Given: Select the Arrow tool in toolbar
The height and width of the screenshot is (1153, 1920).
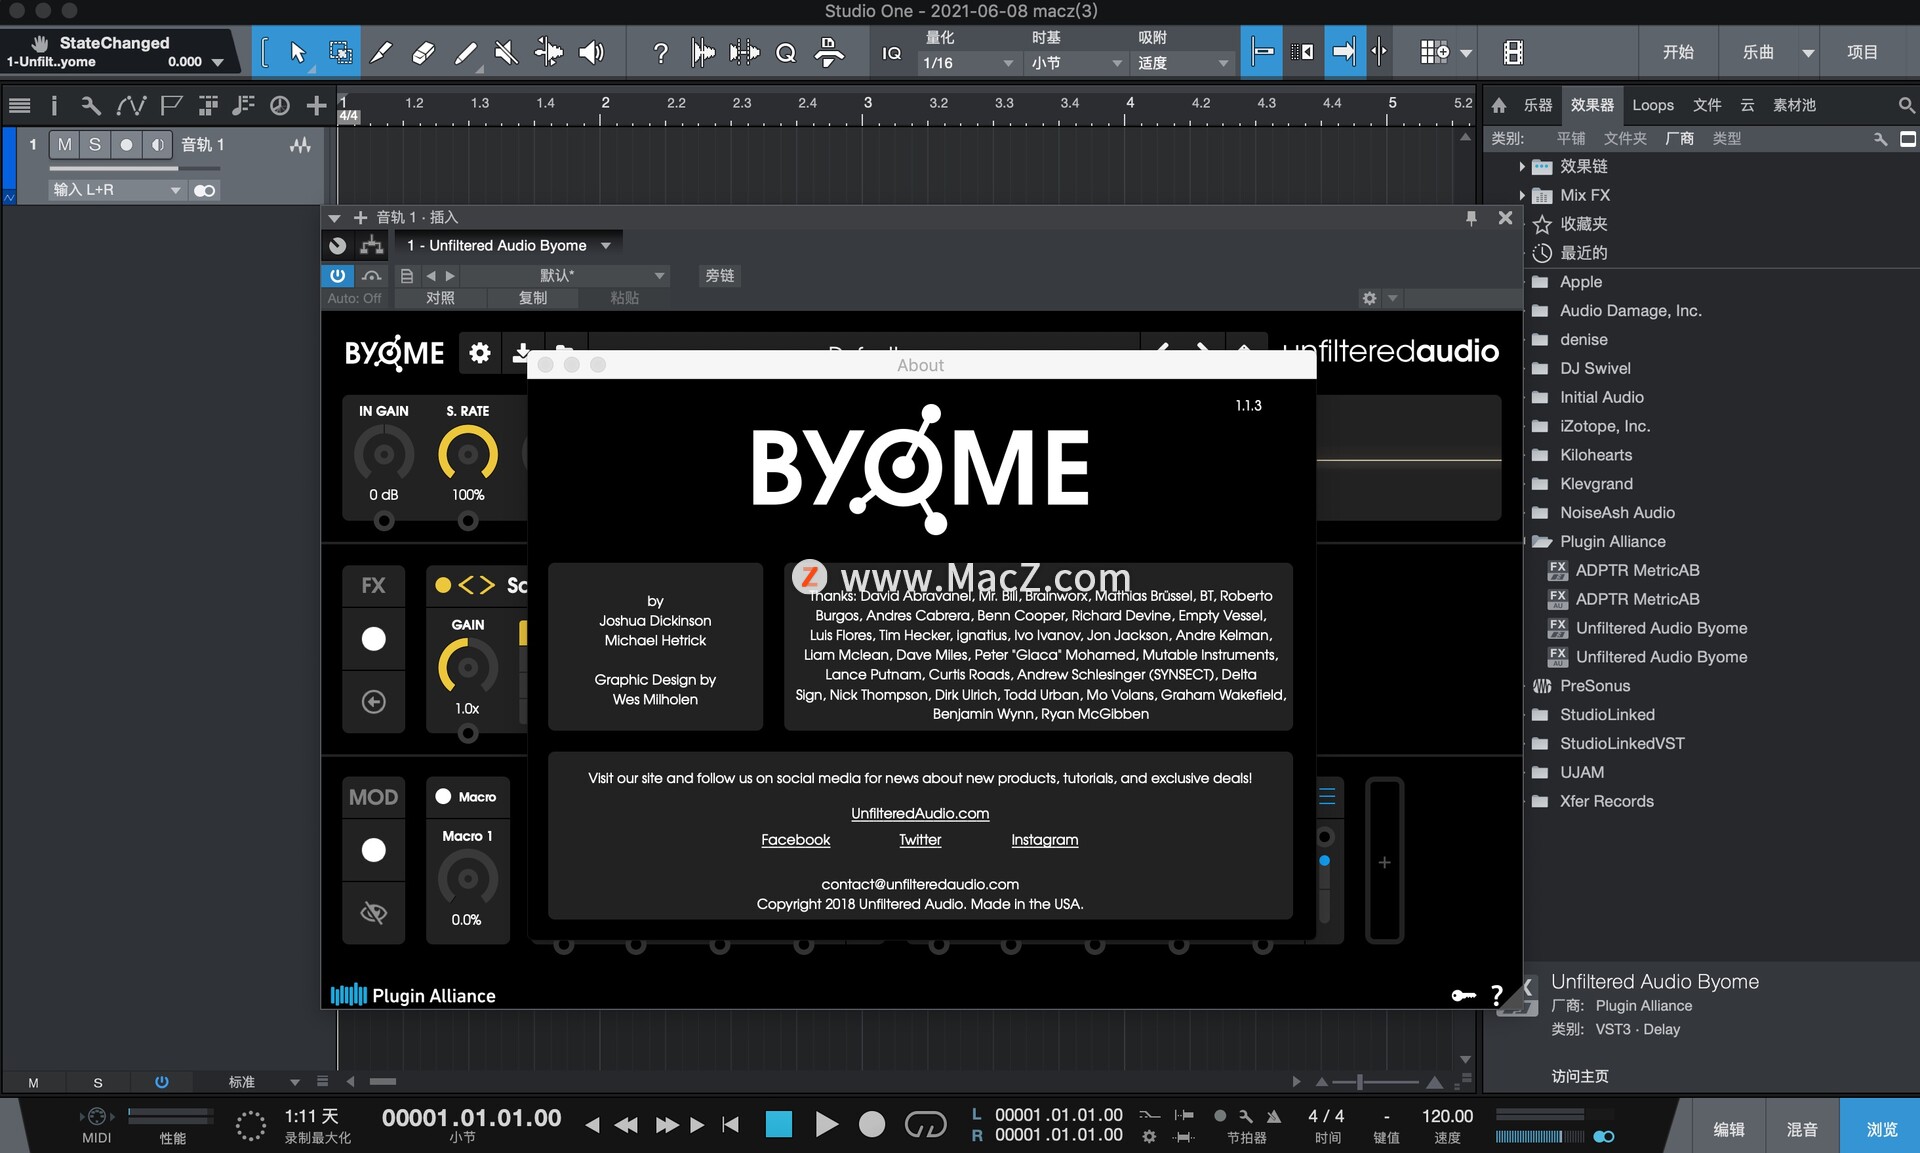Looking at the screenshot, I should (297, 52).
